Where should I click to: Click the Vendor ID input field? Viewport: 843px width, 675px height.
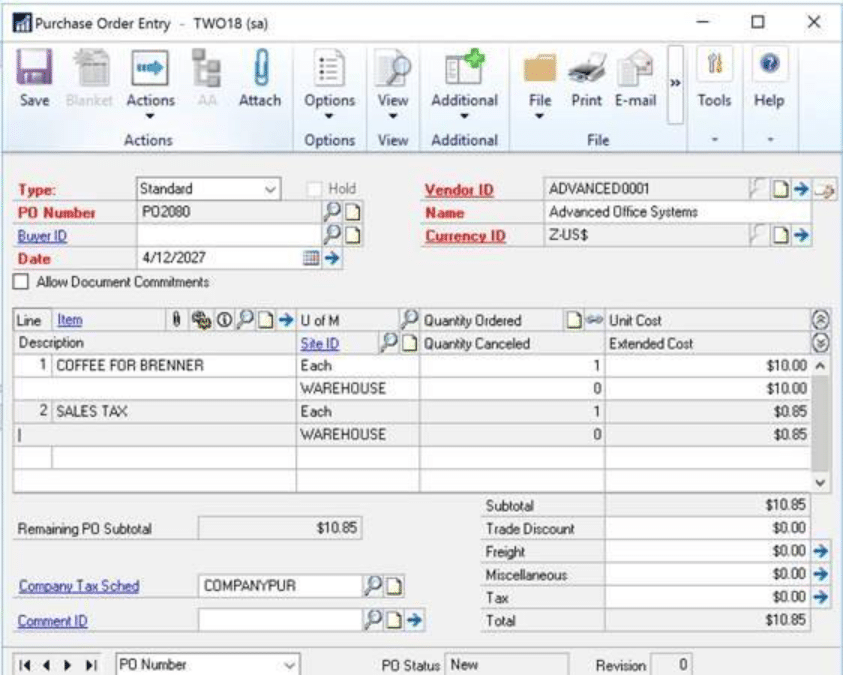pyautogui.click(x=646, y=188)
